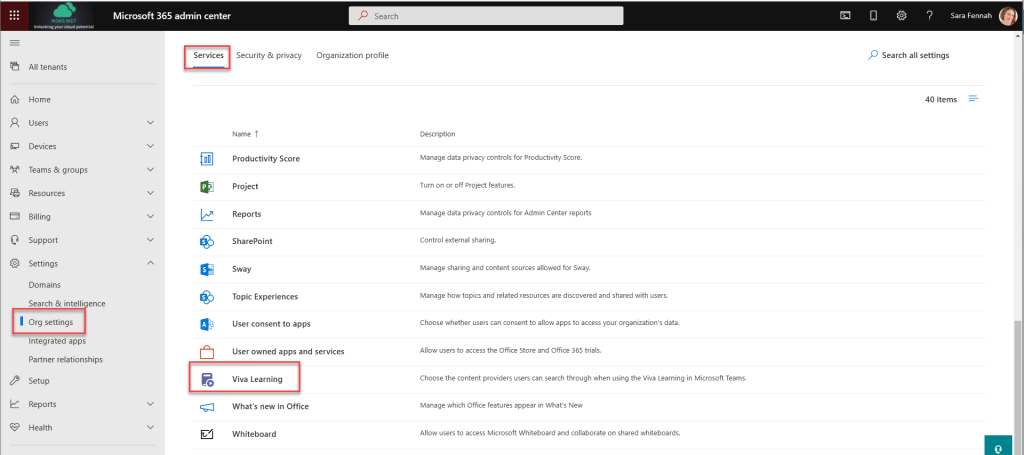The width and height of the screenshot is (1024, 455).
Task: Click the help question mark icon
Action: pyautogui.click(x=929, y=16)
